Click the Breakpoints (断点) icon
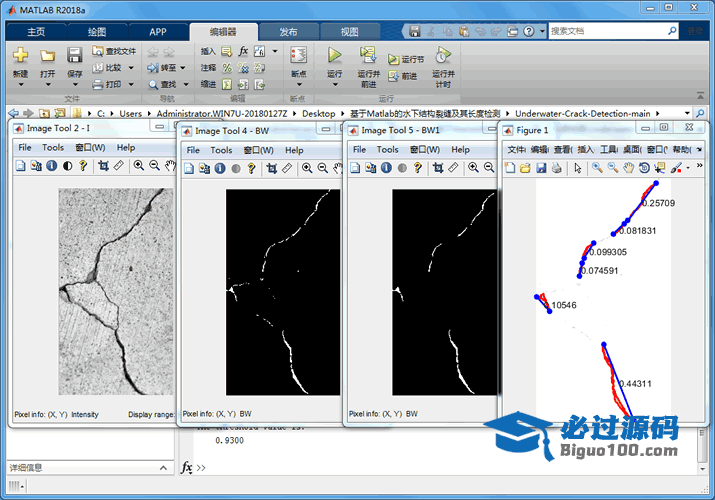715x500 pixels. [299, 55]
